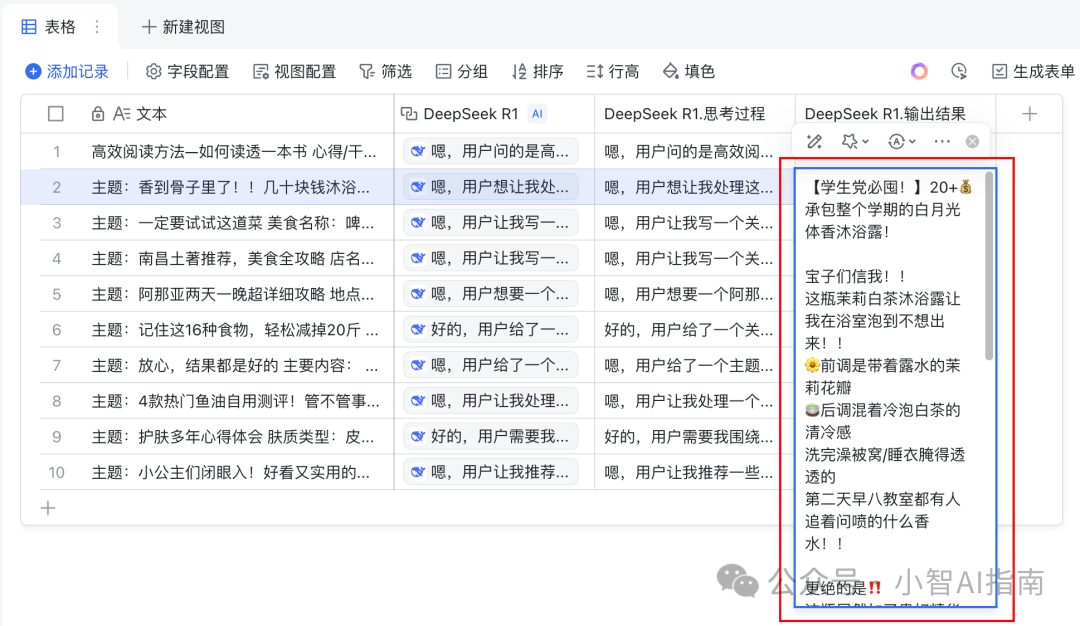Screen dimensions: 1080x626
Task: Open the 填色 fill color tool
Action: click(x=688, y=71)
